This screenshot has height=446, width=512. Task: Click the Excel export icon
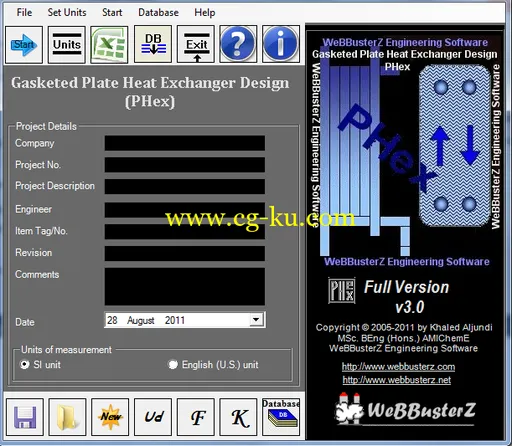coord(109,44)
